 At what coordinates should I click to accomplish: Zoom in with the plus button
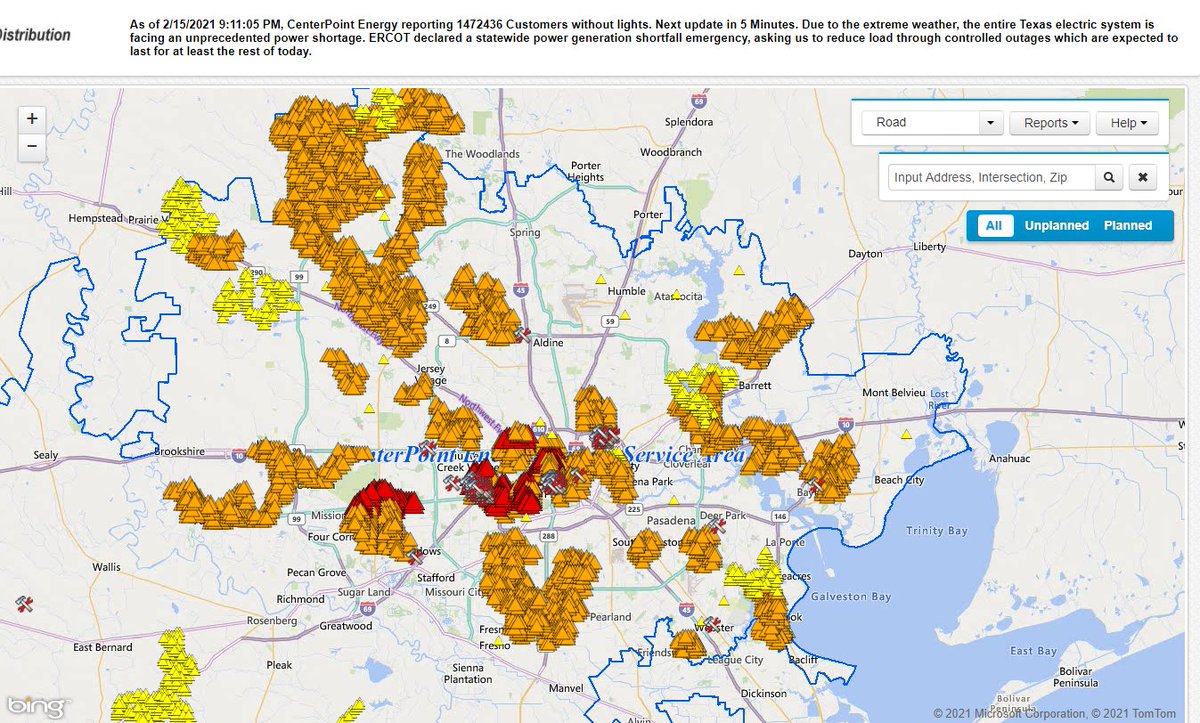[32, 118]
